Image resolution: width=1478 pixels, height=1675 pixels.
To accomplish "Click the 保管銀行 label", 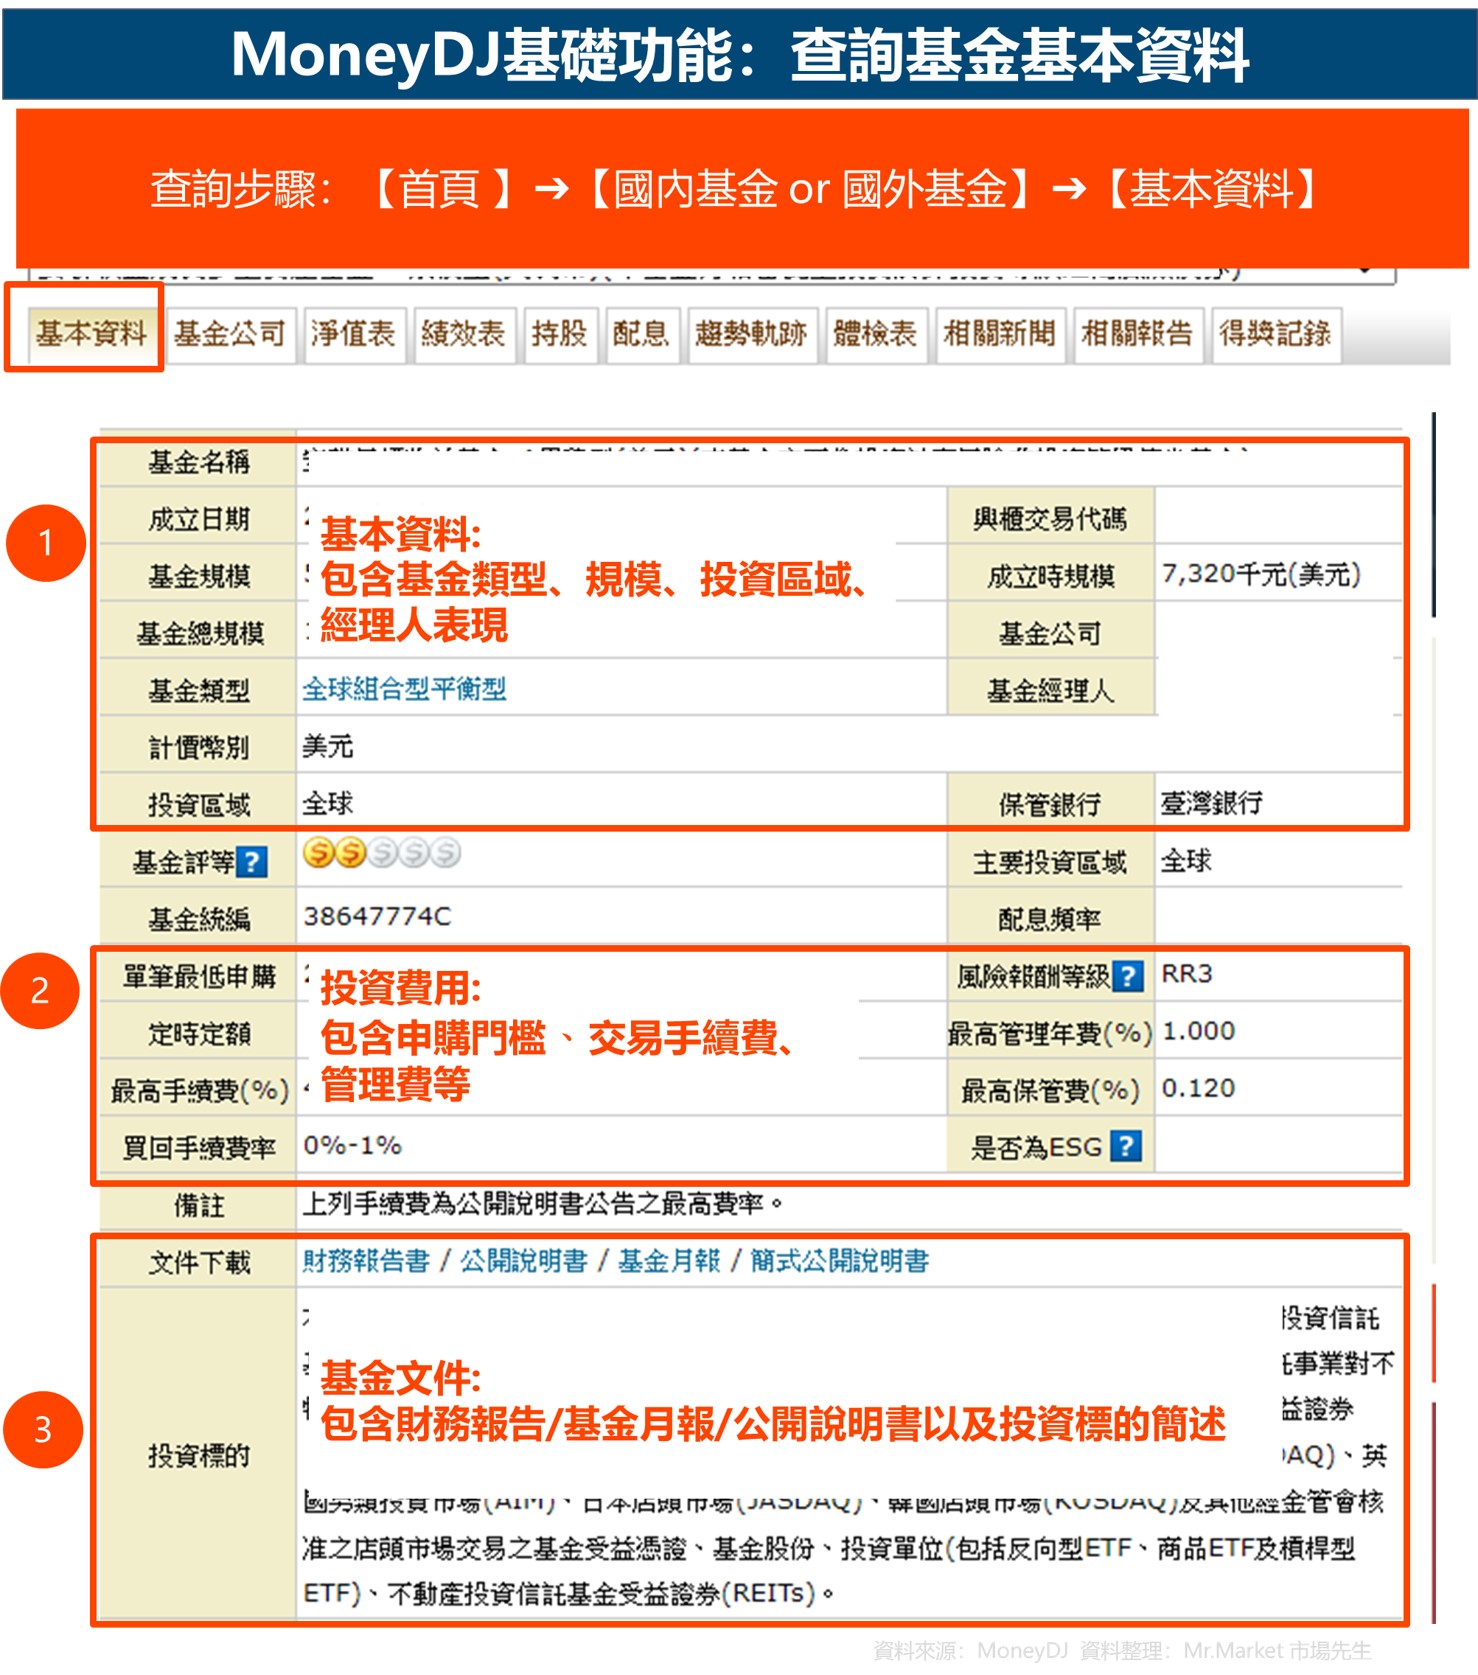I will point(1050,804).
